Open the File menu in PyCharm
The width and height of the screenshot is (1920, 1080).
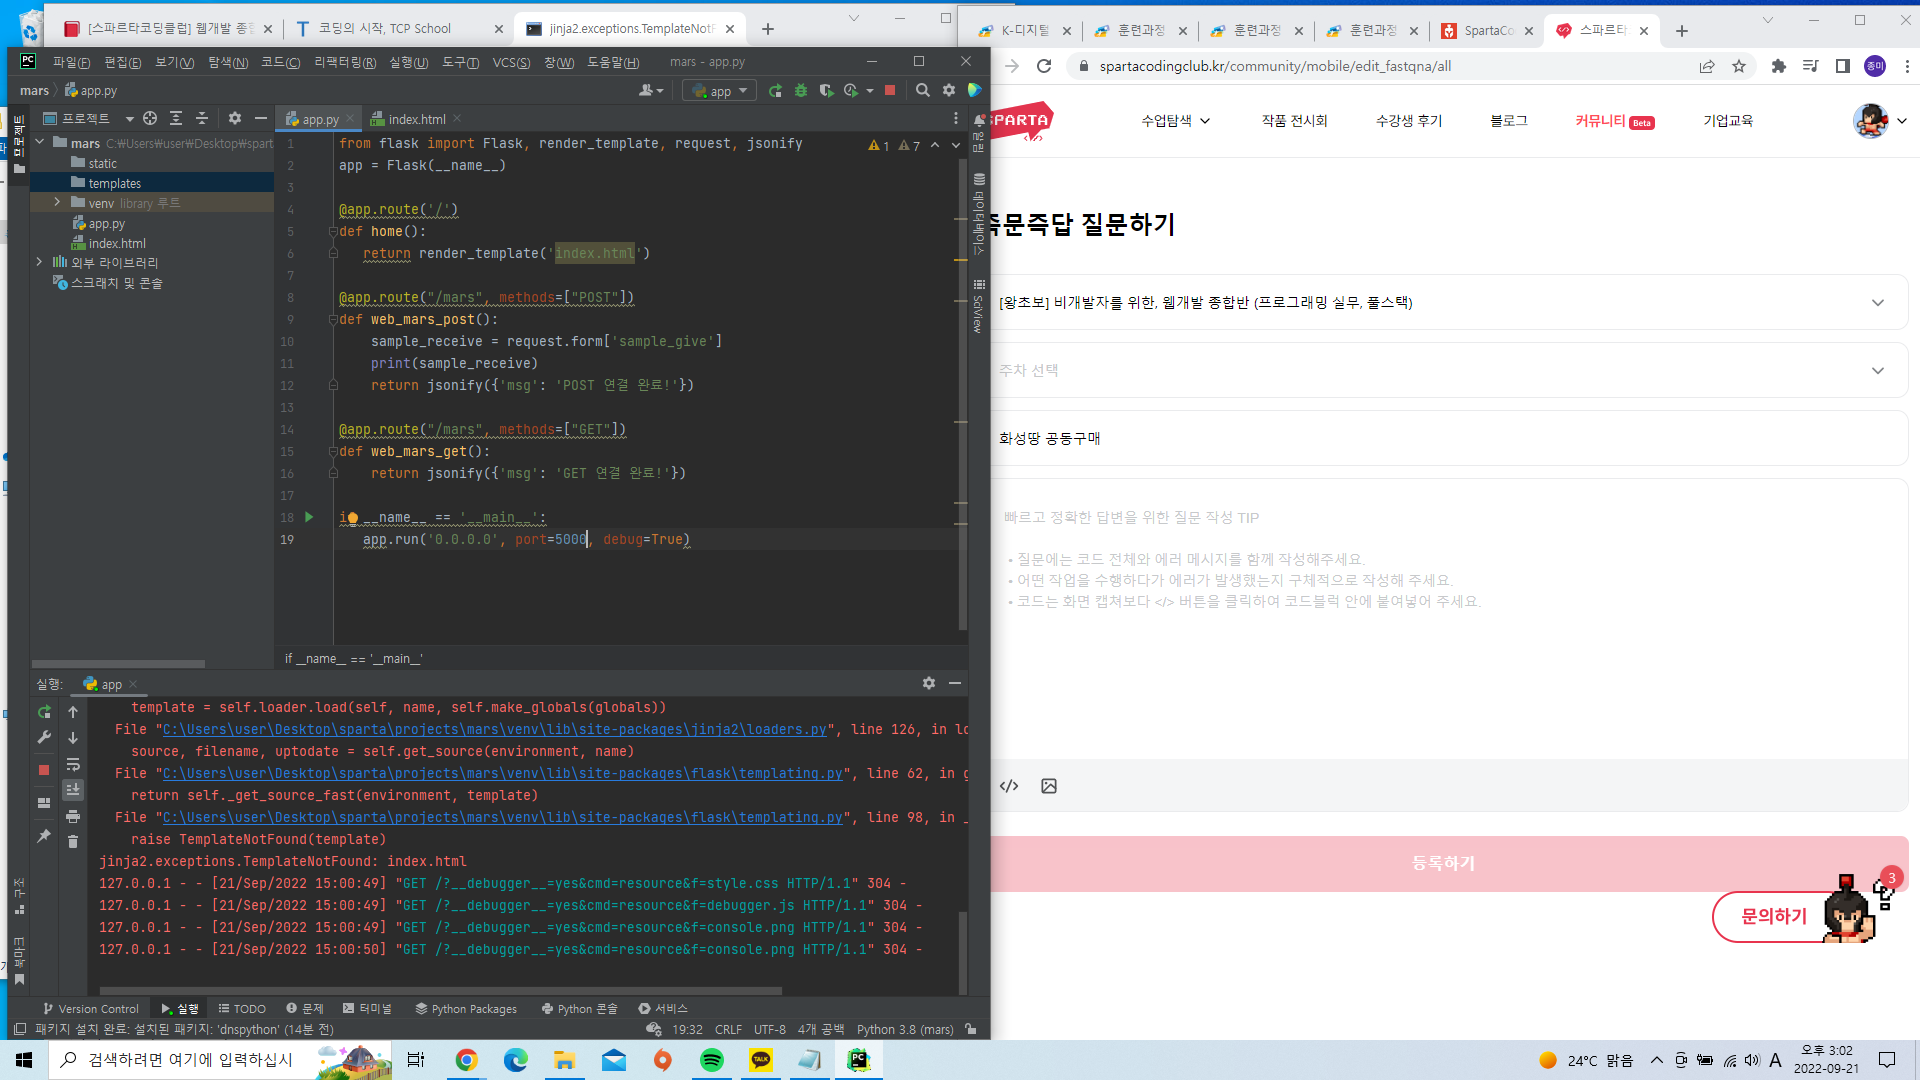point(71,62)
